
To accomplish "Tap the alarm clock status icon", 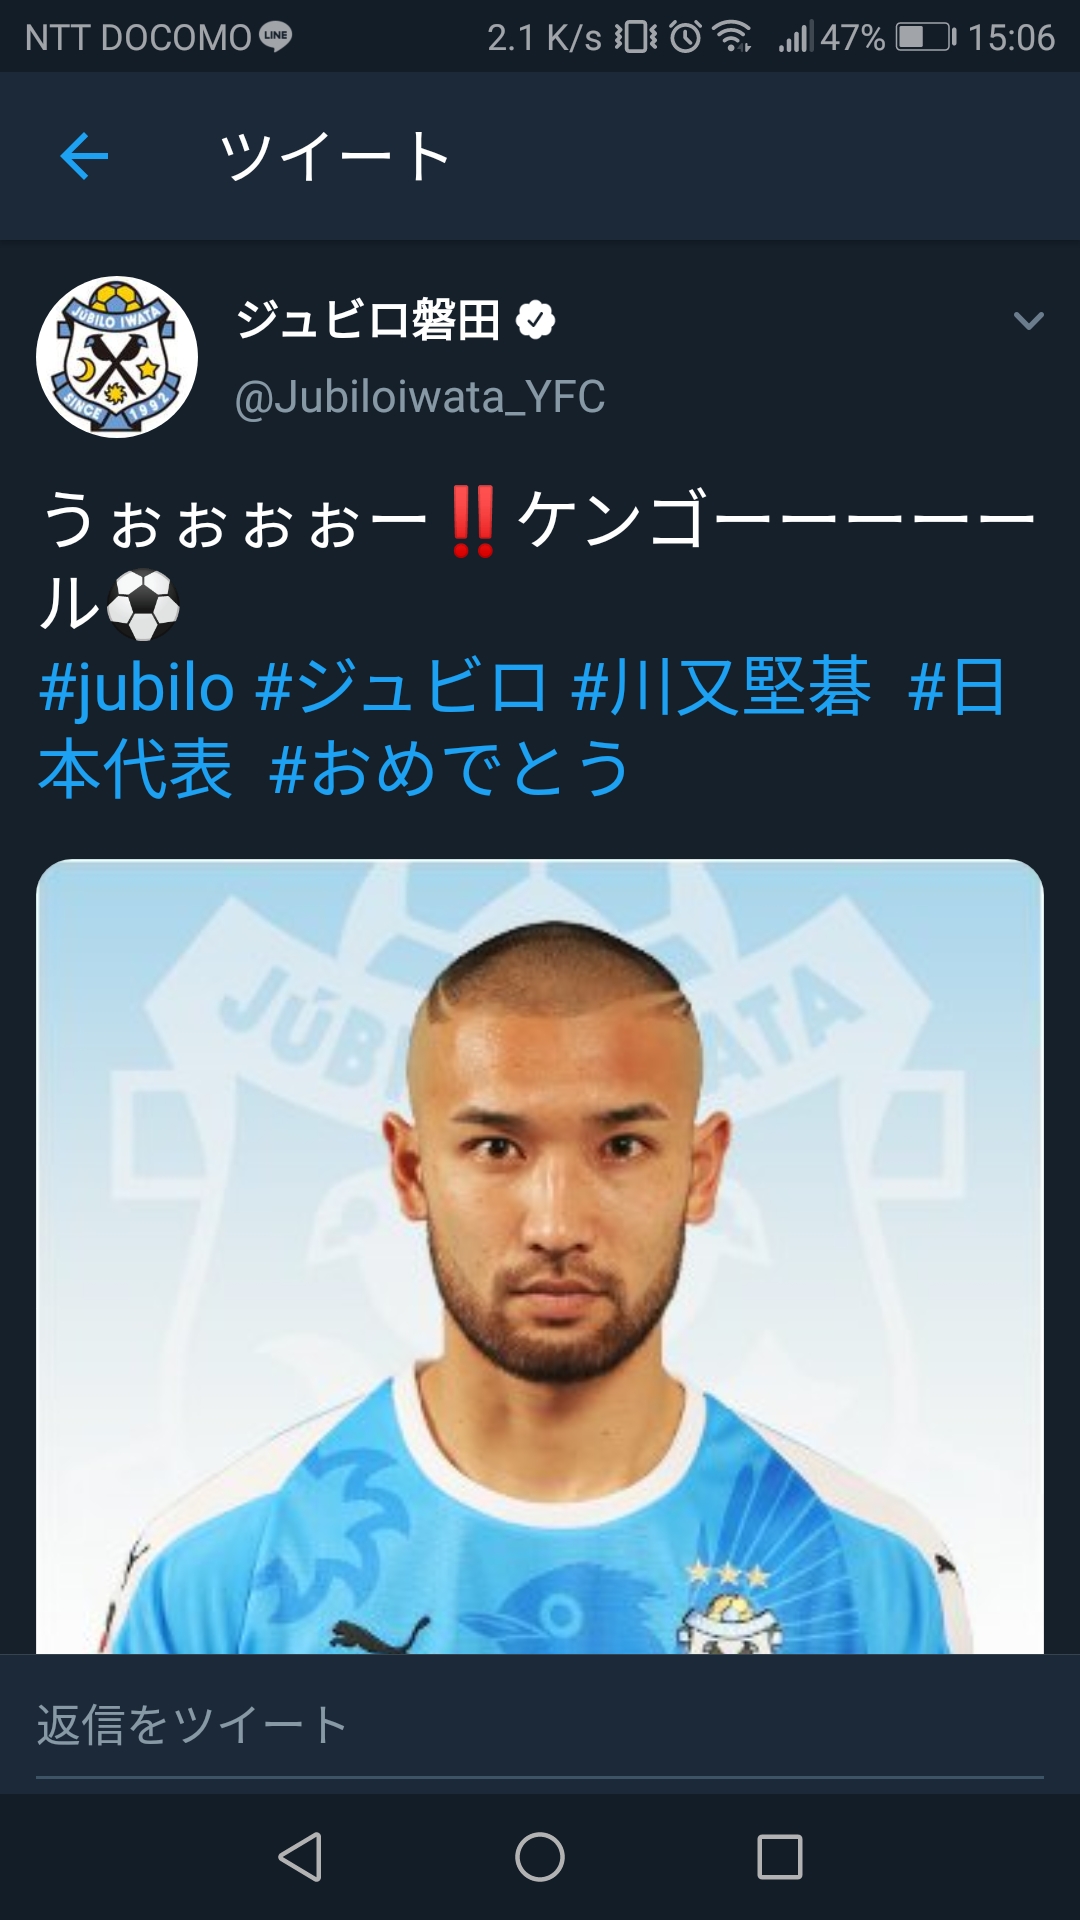I will coord(685,37).
